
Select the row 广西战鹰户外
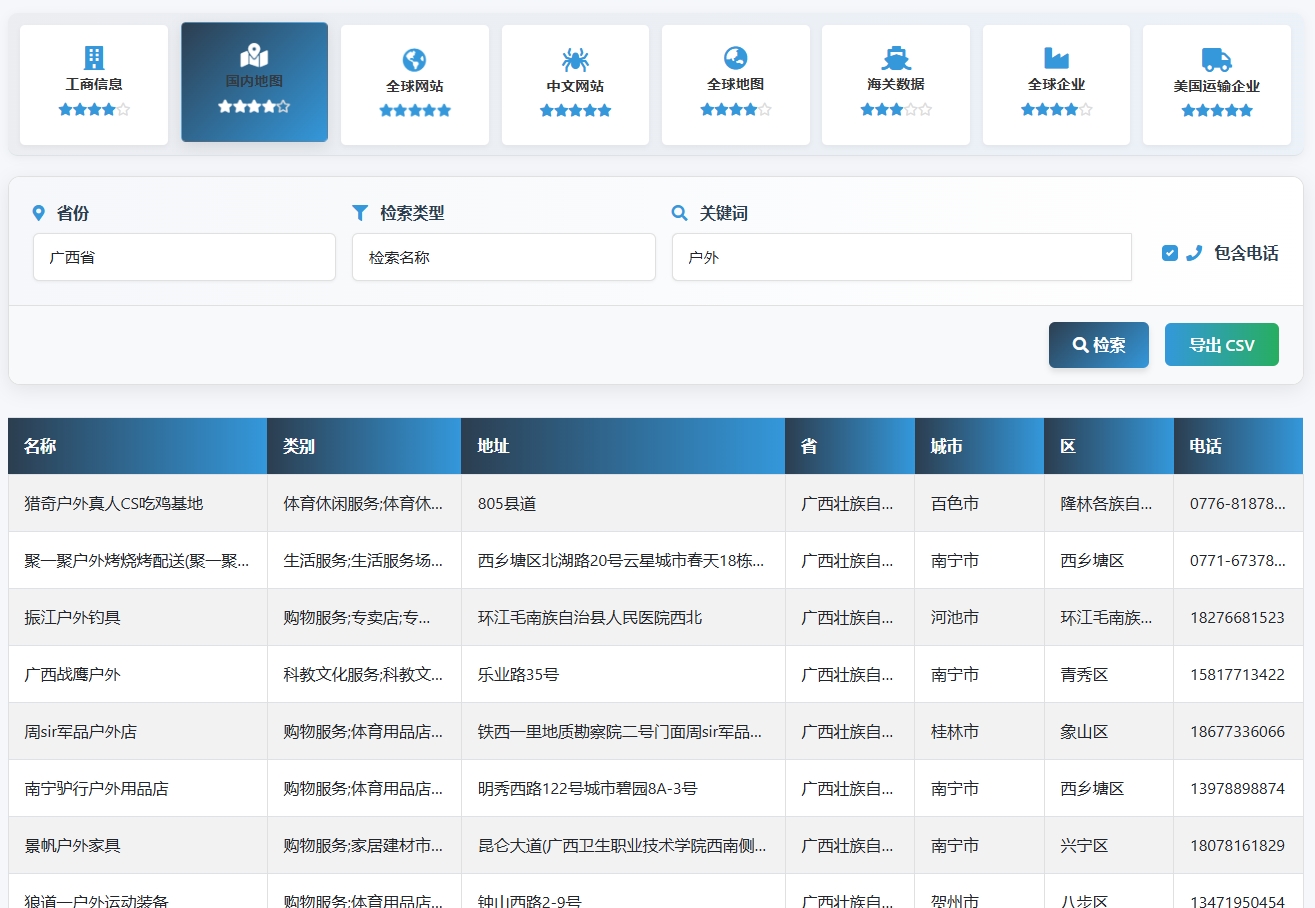point(655,674)
